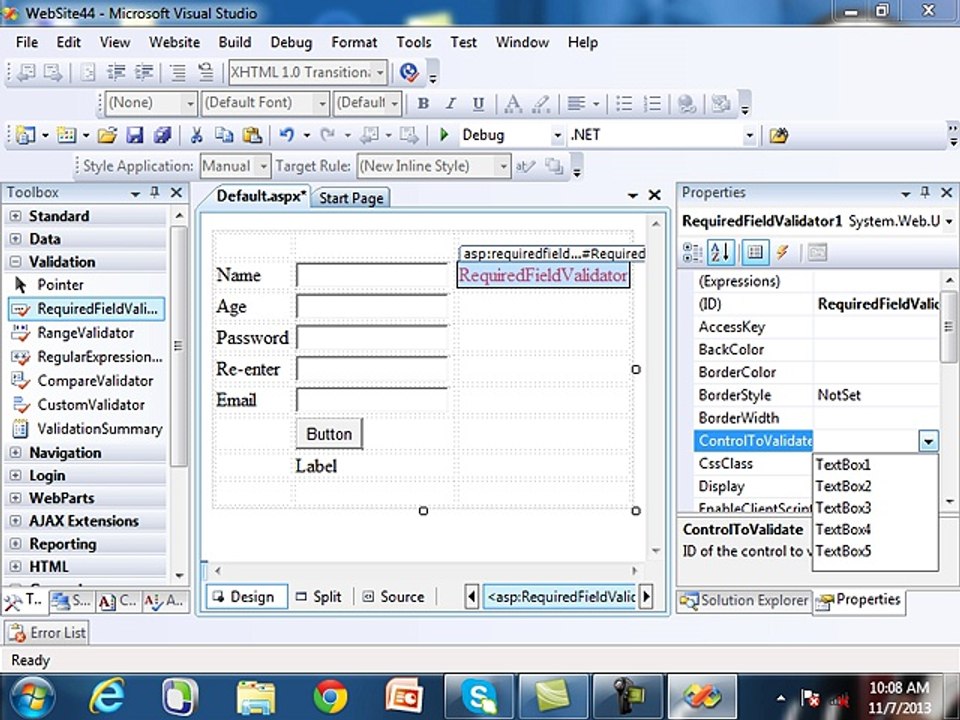960x720 pixels.
Task: Click the numbered list icon
Action: 653,103
